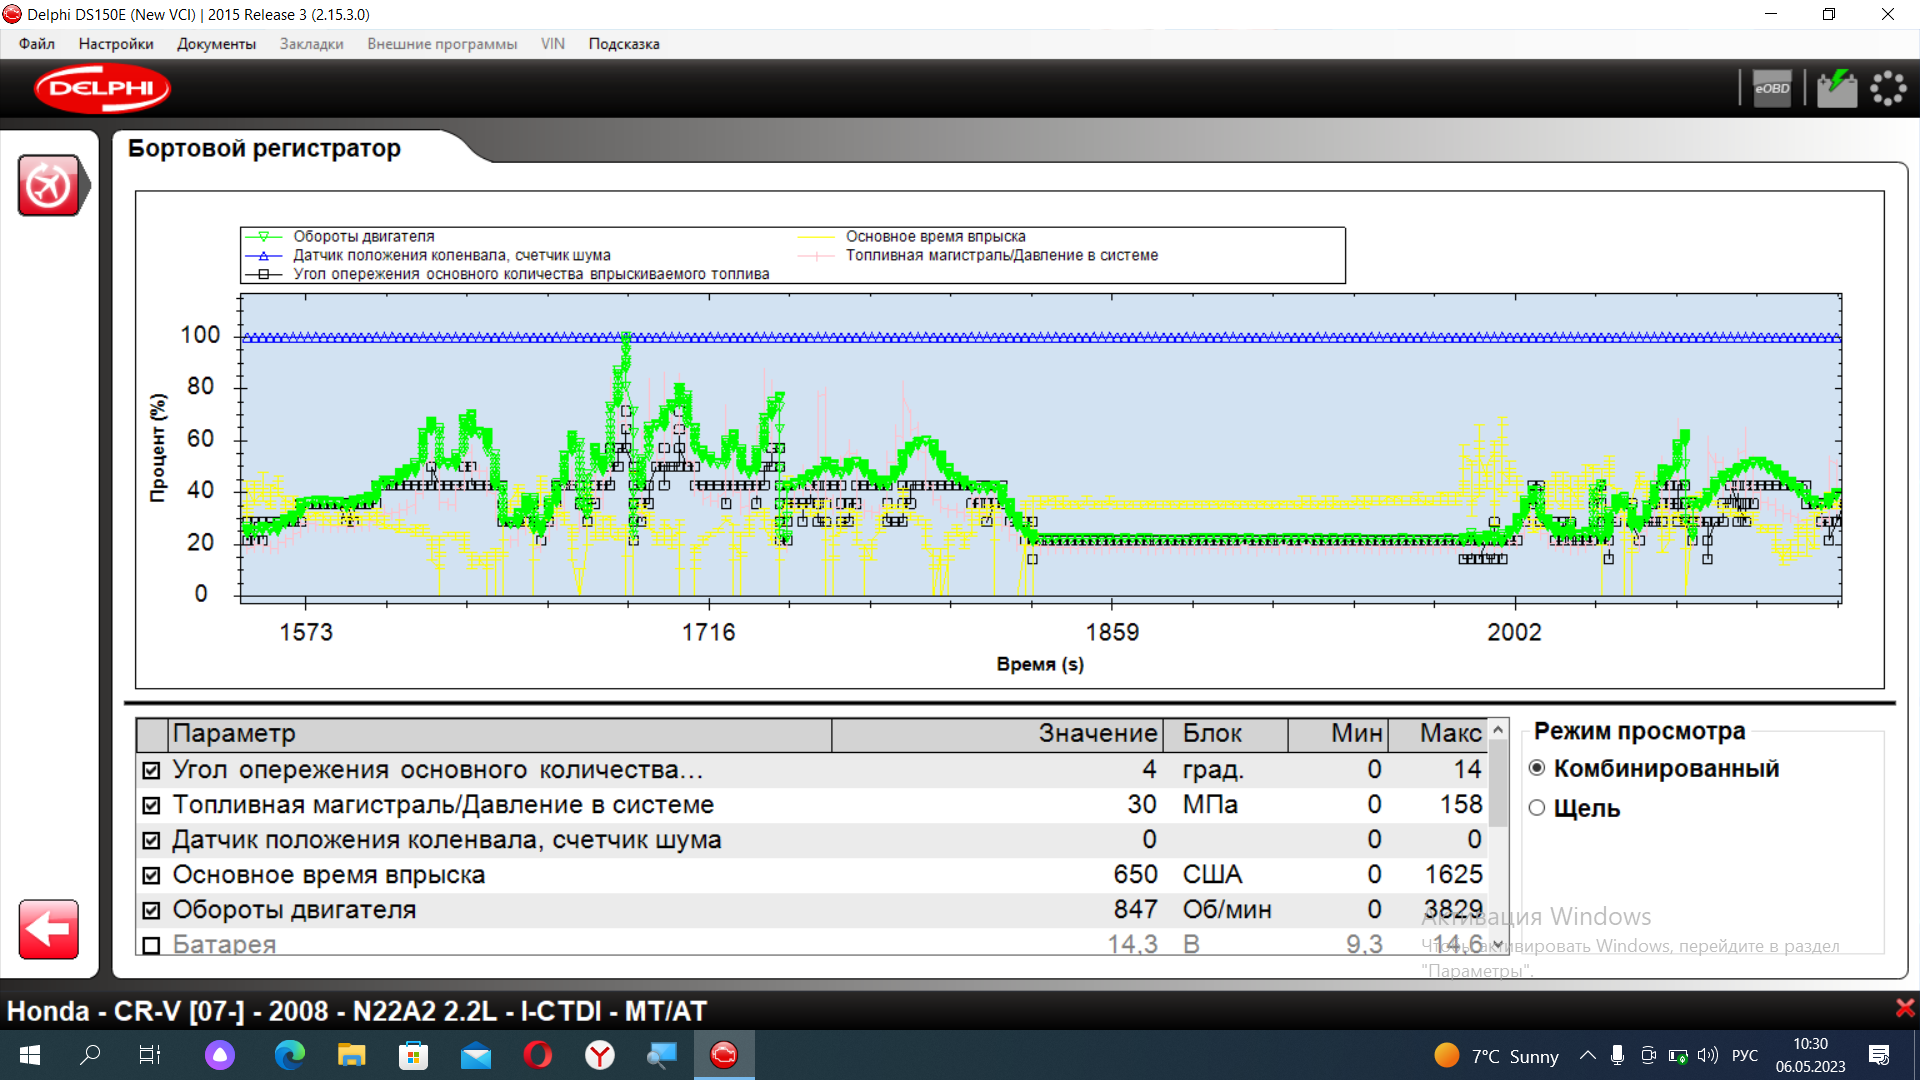Screen dimensions: 1920x1080
Task: Open Mail app from taskbar
Action: 476,1055
